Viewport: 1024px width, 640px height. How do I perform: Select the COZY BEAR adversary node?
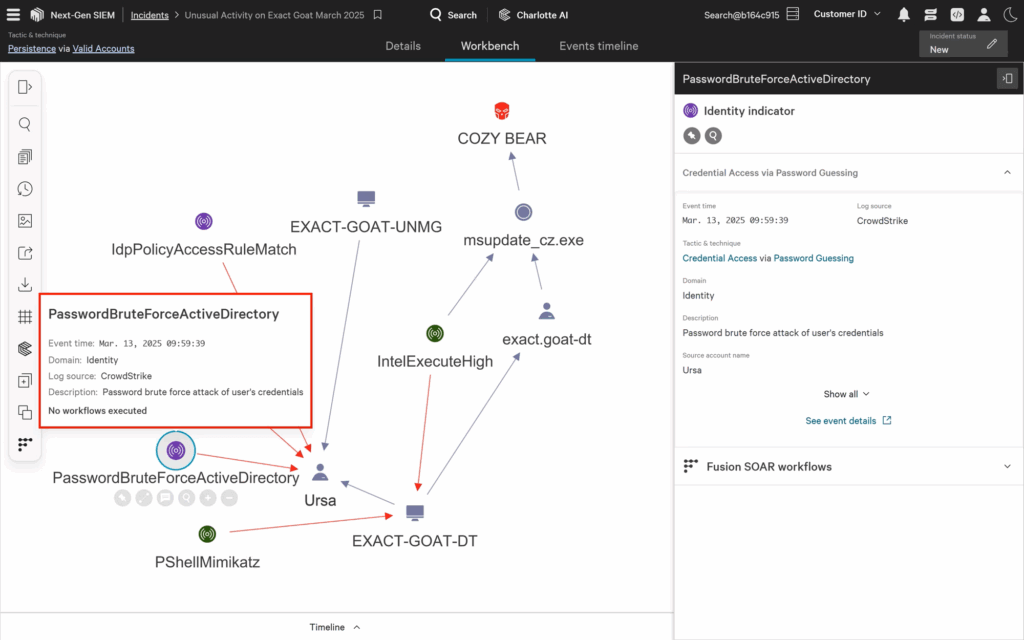click(x=502, y=111)
